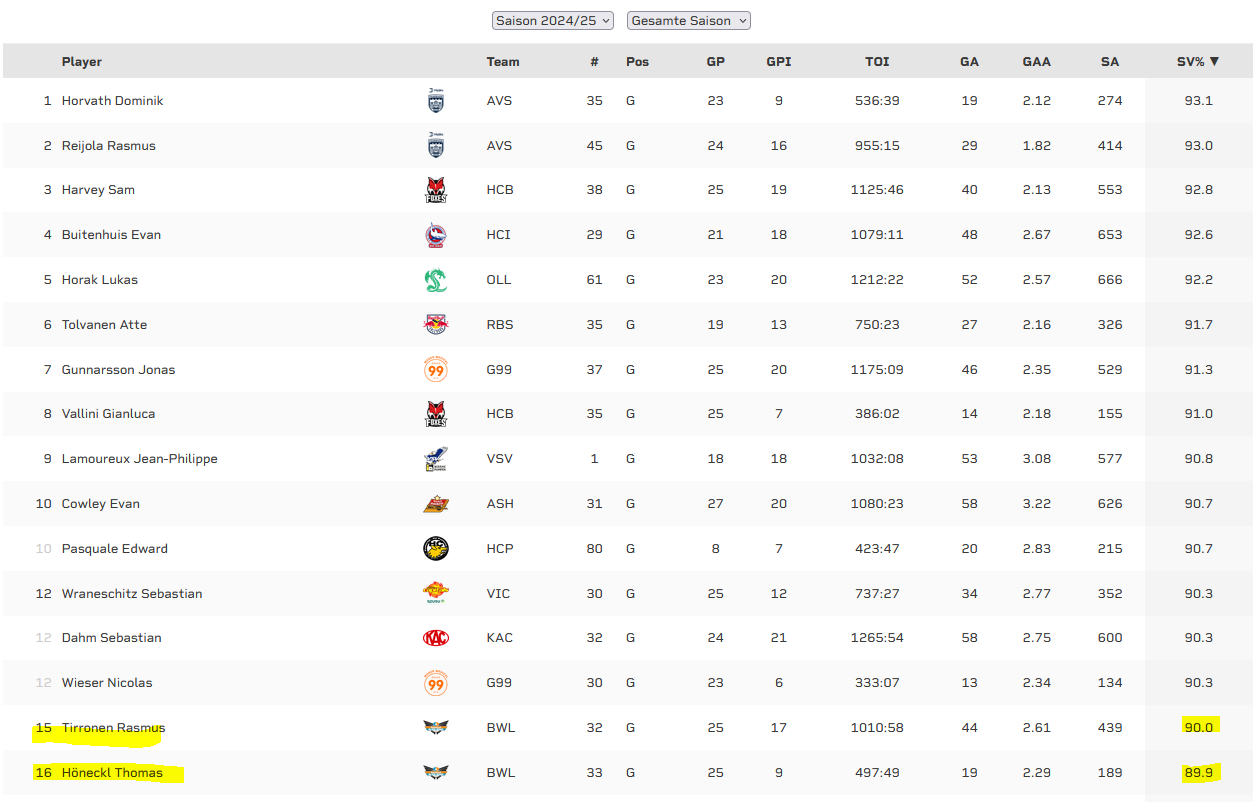The height and width of the screenshot is (802, 1254).
Task: Click the KAC logo beside Dahm Sebastian
Action: 435,638
